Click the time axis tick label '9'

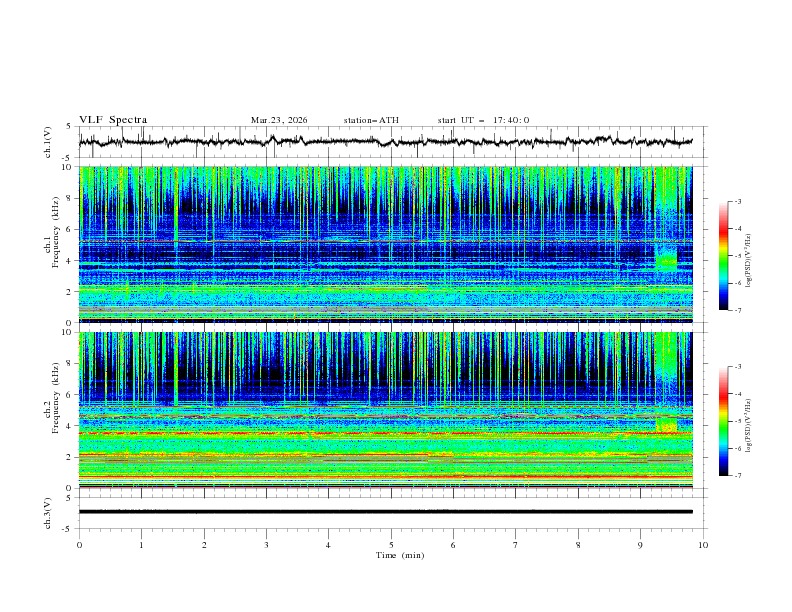point(640,545)
